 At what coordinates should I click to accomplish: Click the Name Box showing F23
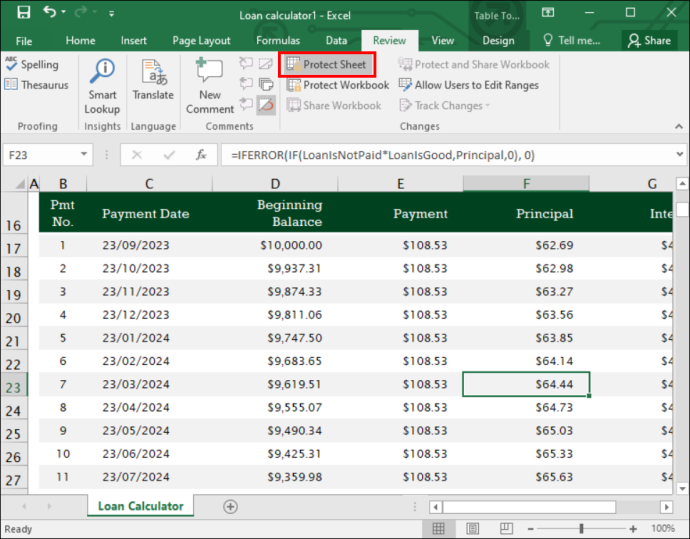(x=40, y=155)
